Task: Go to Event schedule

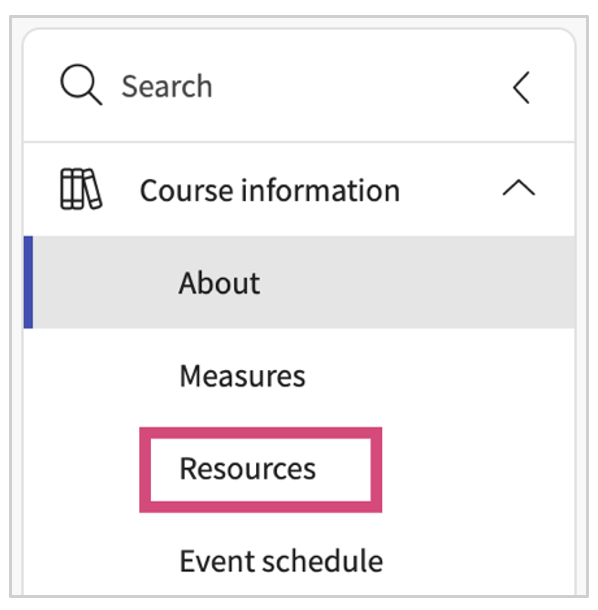Action: click(281, 561)
